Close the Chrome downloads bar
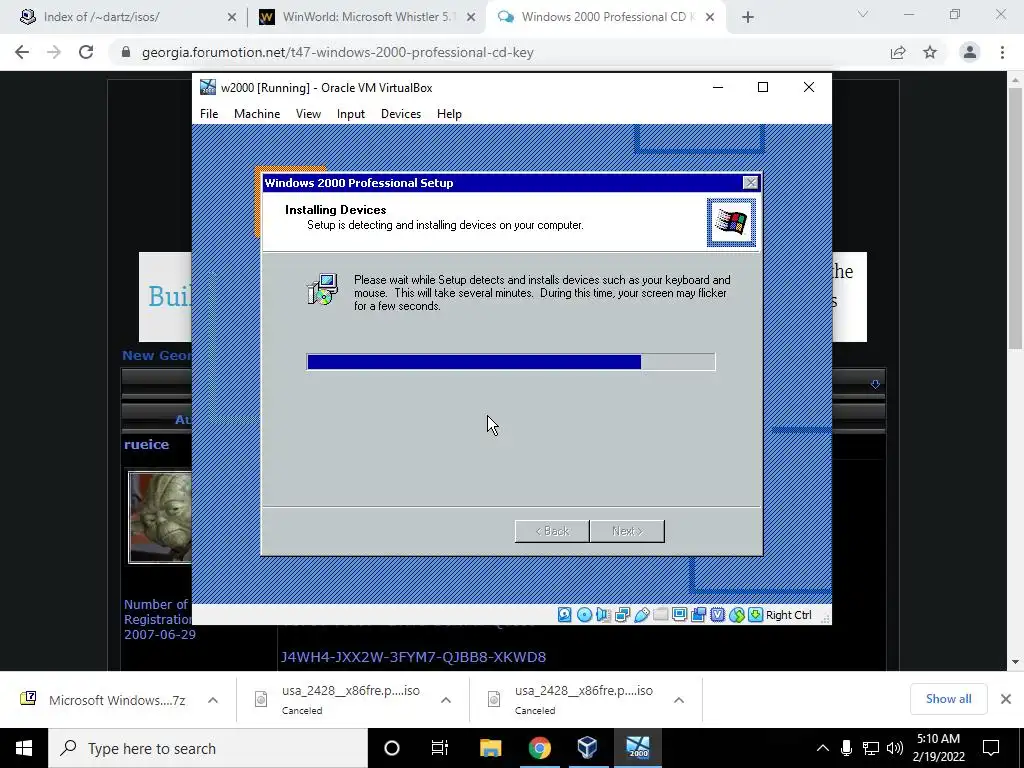The image size is (1024, 768). [1006, 699]
